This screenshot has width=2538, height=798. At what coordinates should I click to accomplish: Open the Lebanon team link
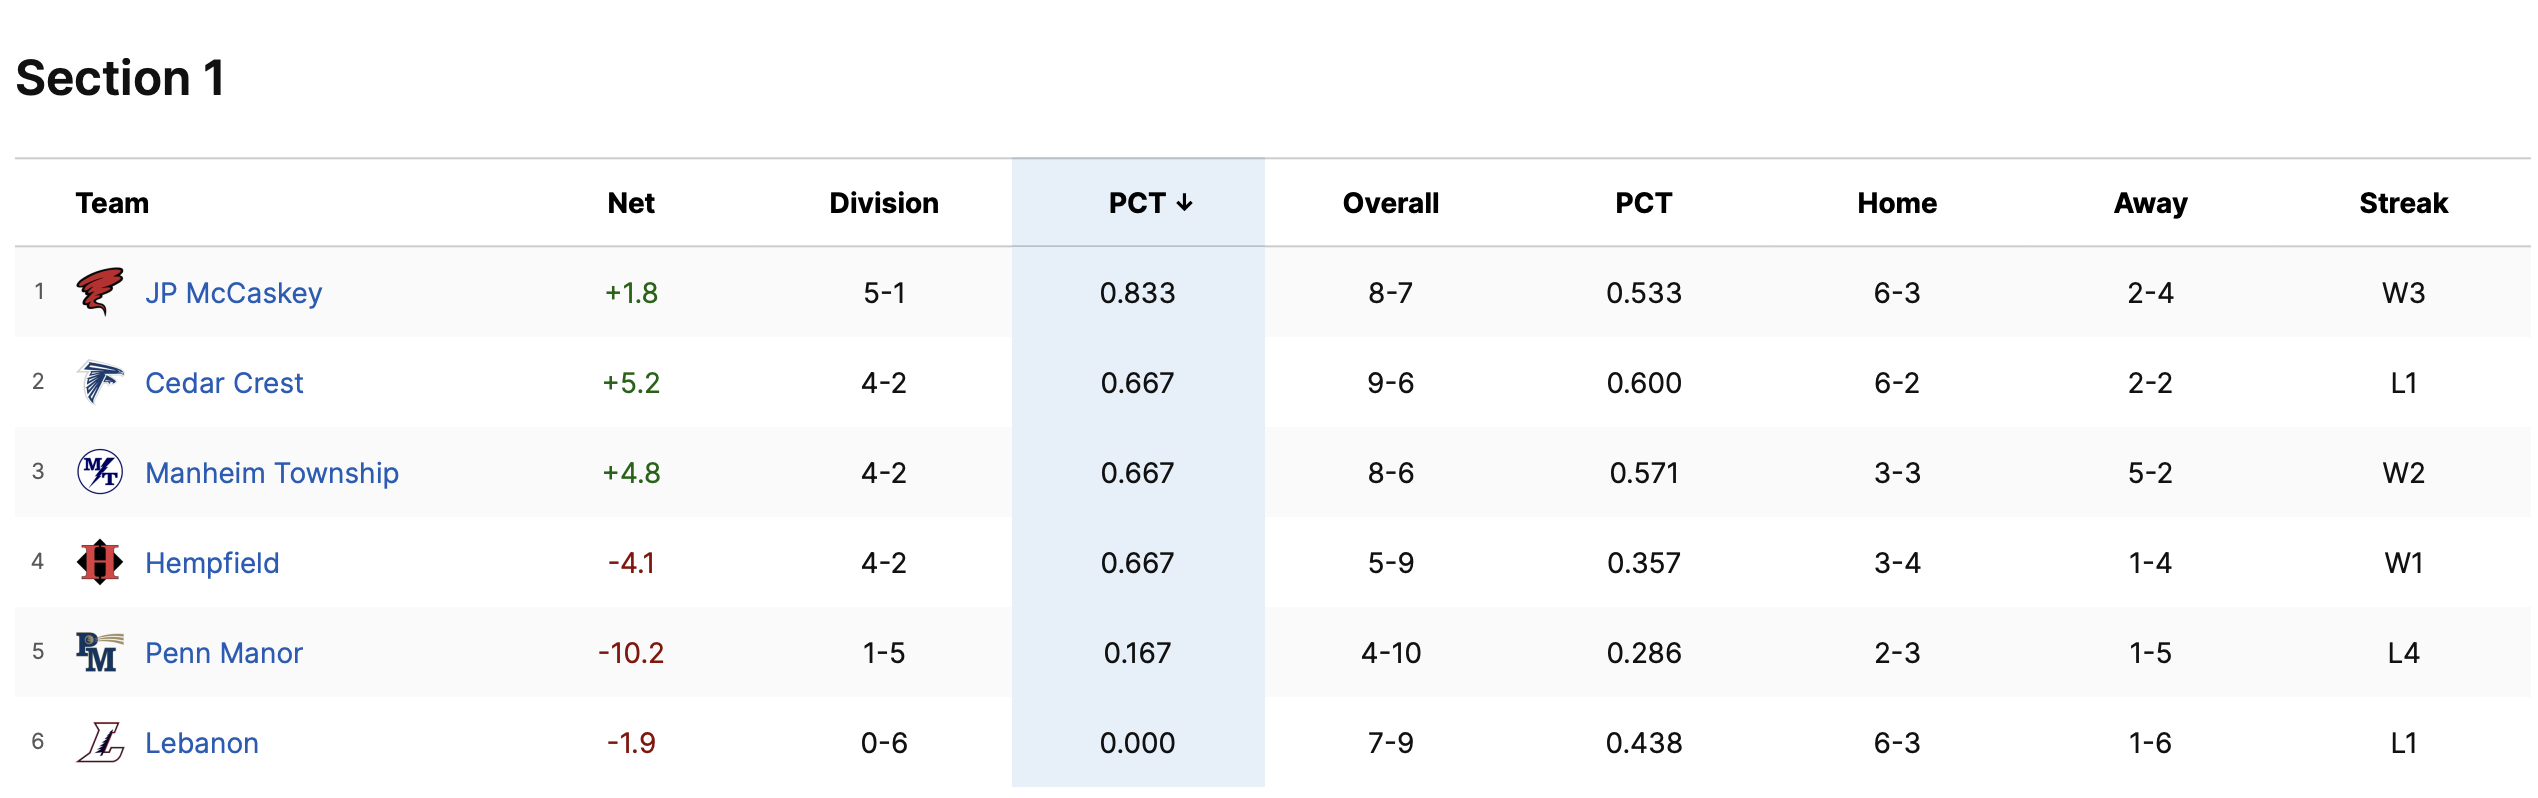[x=202, y=743]
